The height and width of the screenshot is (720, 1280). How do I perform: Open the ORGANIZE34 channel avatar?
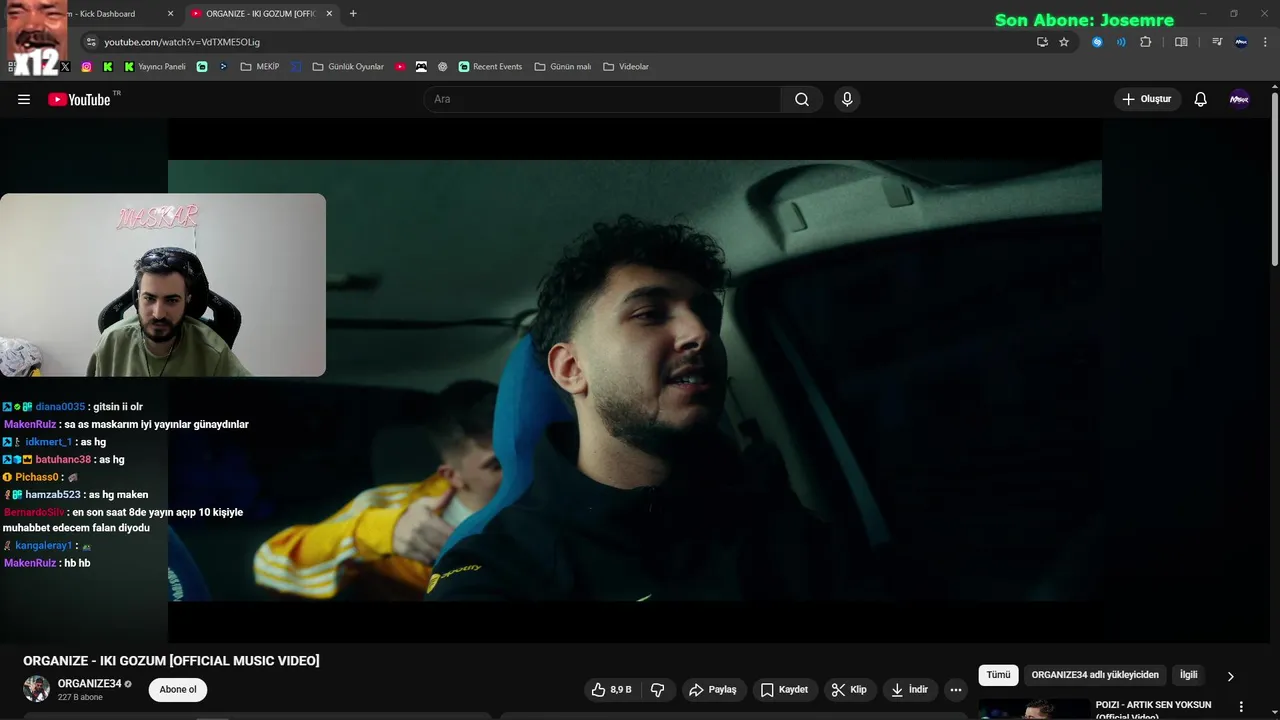coord(37,689)
